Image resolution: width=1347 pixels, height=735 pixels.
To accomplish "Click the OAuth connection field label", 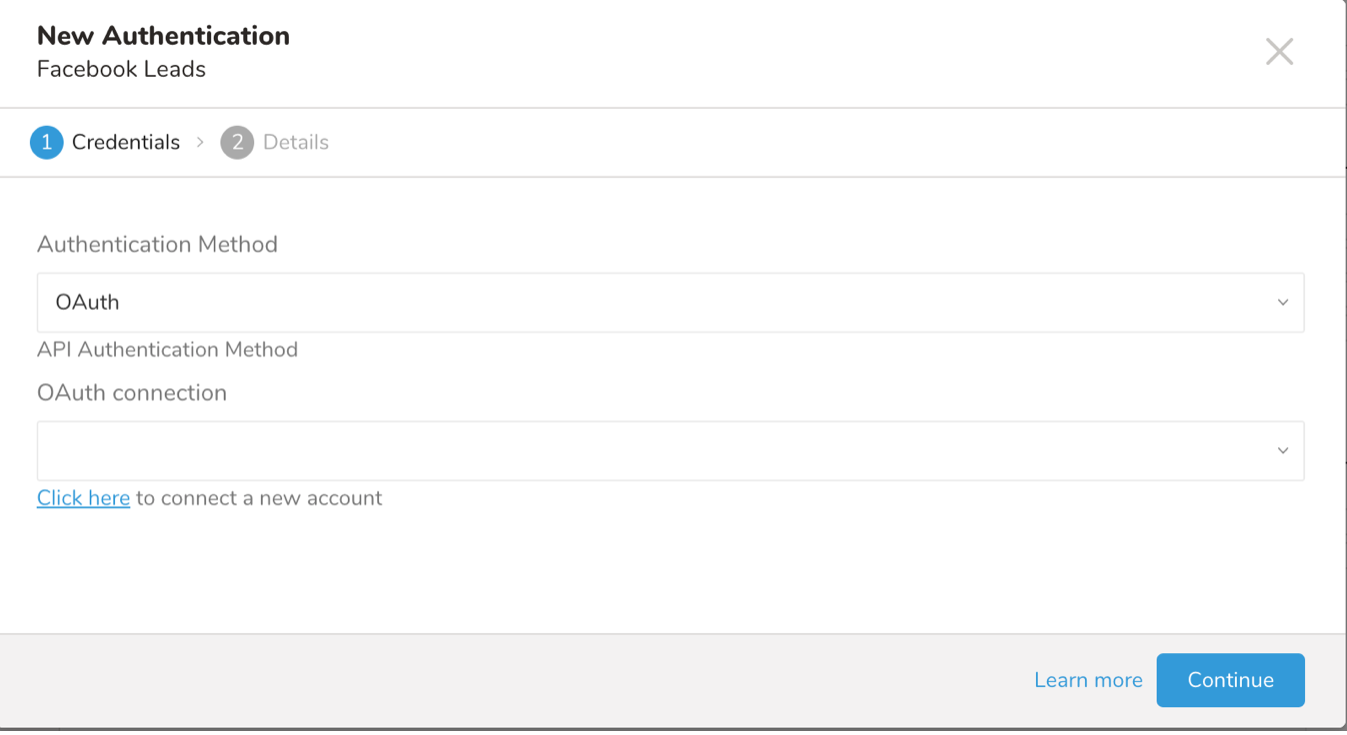I will tap(132, 393).
